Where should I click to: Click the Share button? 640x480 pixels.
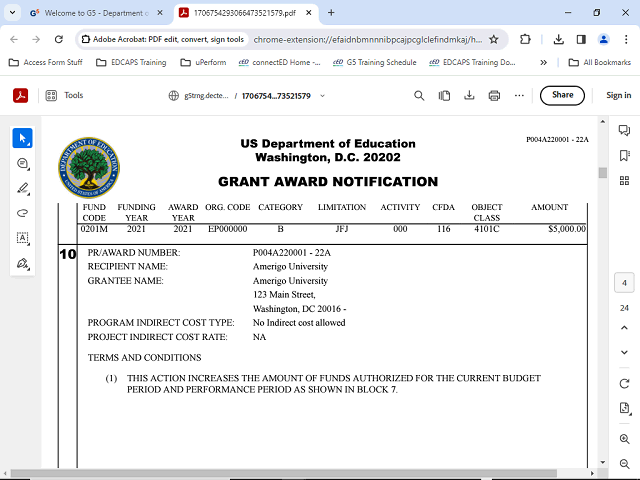[x=562, y=95]
